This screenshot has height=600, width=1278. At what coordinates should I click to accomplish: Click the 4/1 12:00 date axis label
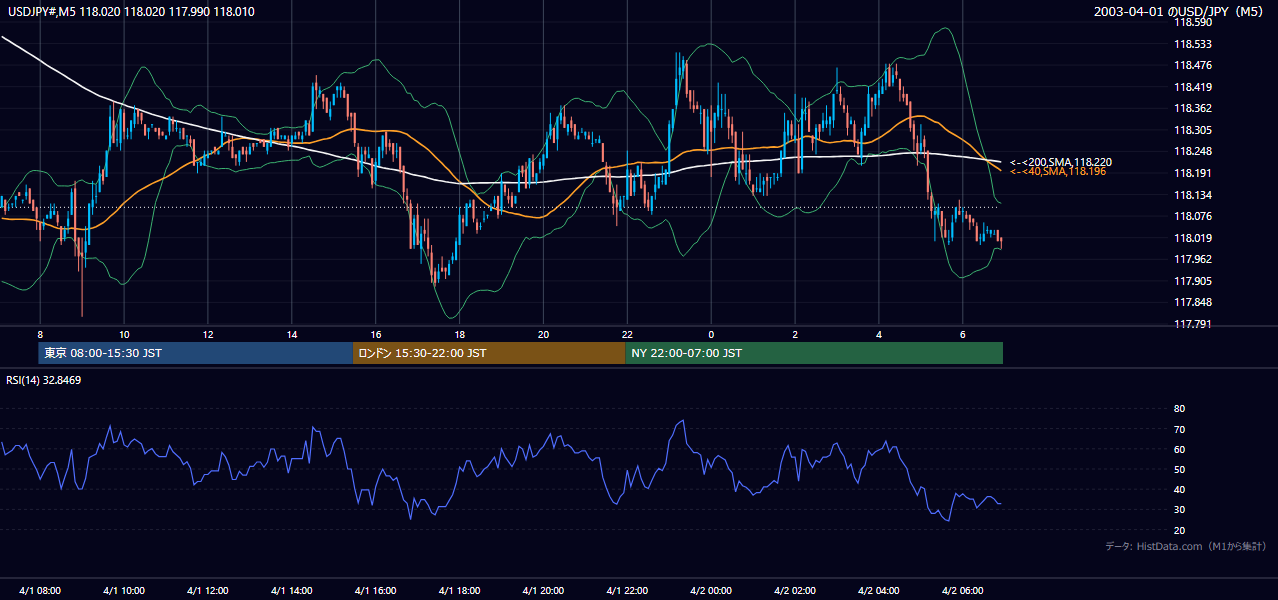point(208,590)
